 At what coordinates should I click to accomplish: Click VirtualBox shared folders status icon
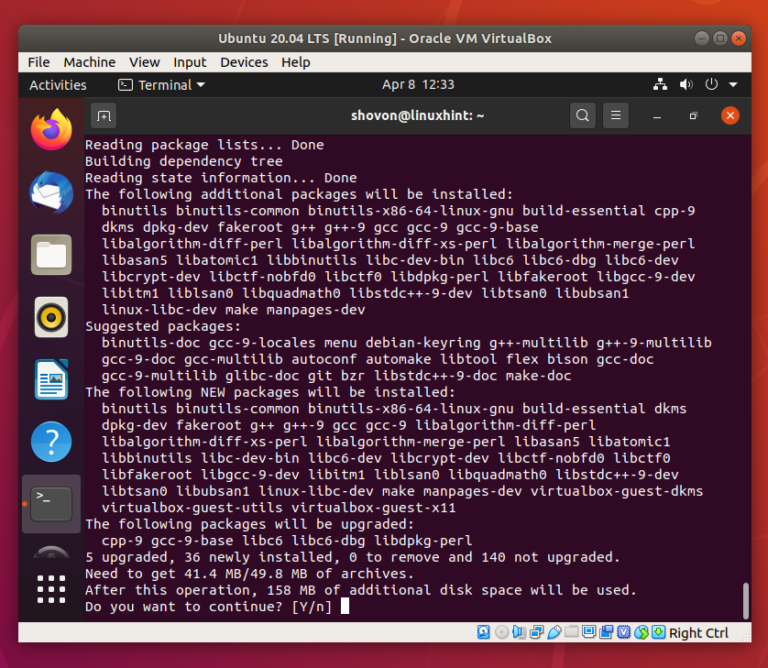[571, 632]
